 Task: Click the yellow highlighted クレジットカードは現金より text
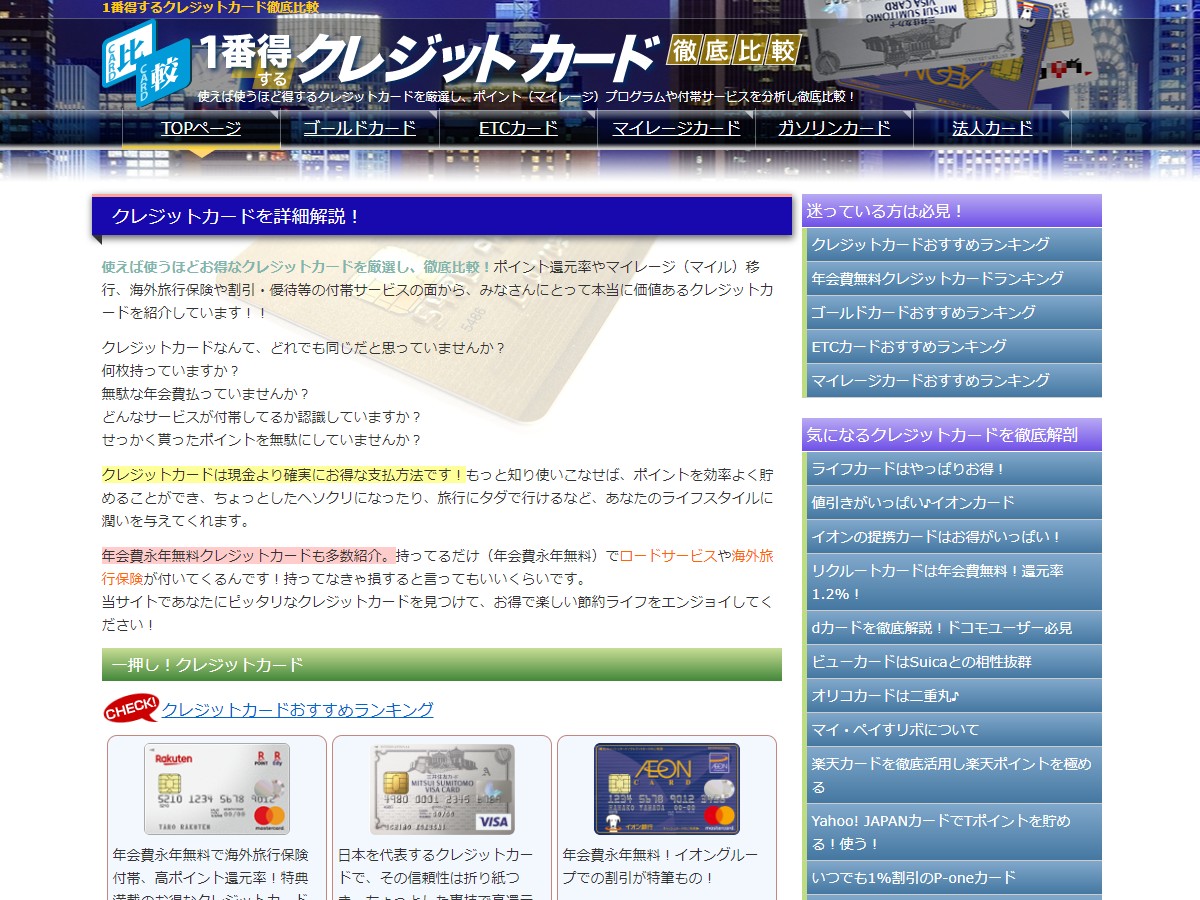click(x=283, y=475)
